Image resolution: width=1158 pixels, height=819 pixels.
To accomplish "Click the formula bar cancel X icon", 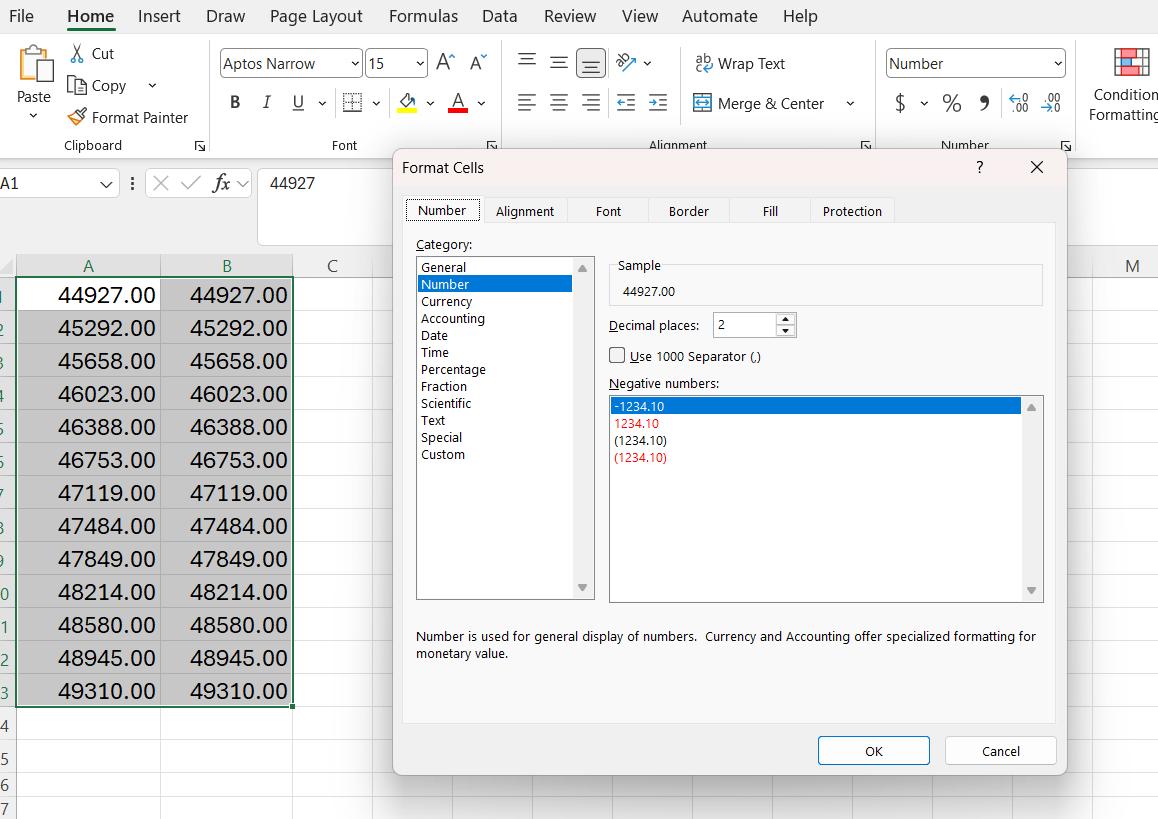I will coord(161,183).
